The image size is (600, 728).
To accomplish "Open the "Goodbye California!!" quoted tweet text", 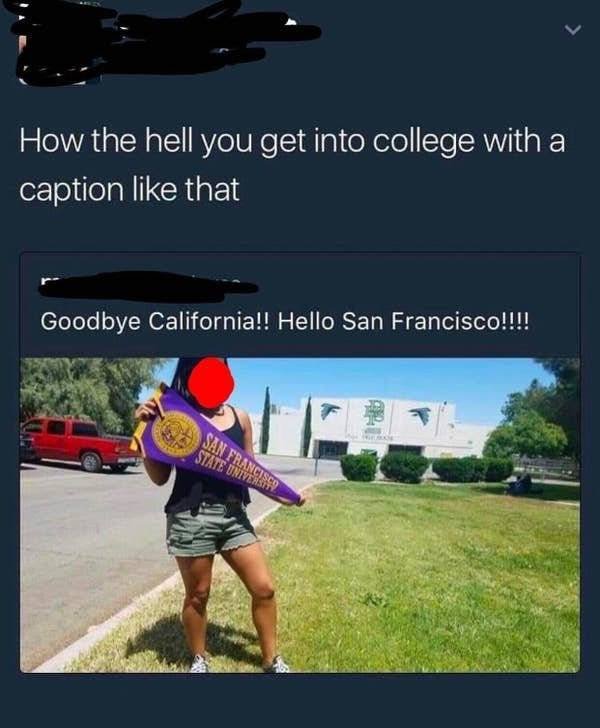I will tap(284, 321).
